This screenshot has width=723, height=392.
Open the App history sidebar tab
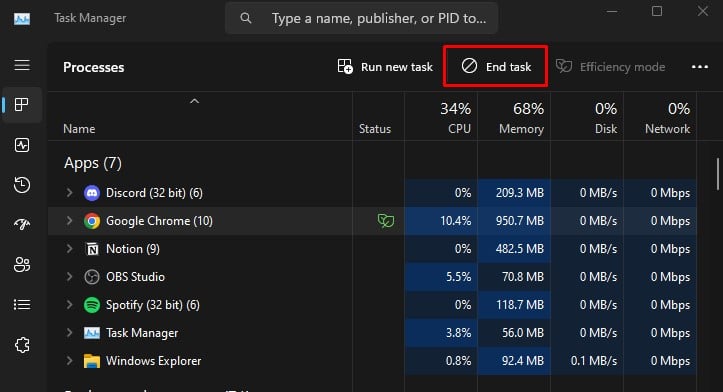[22, 185]
